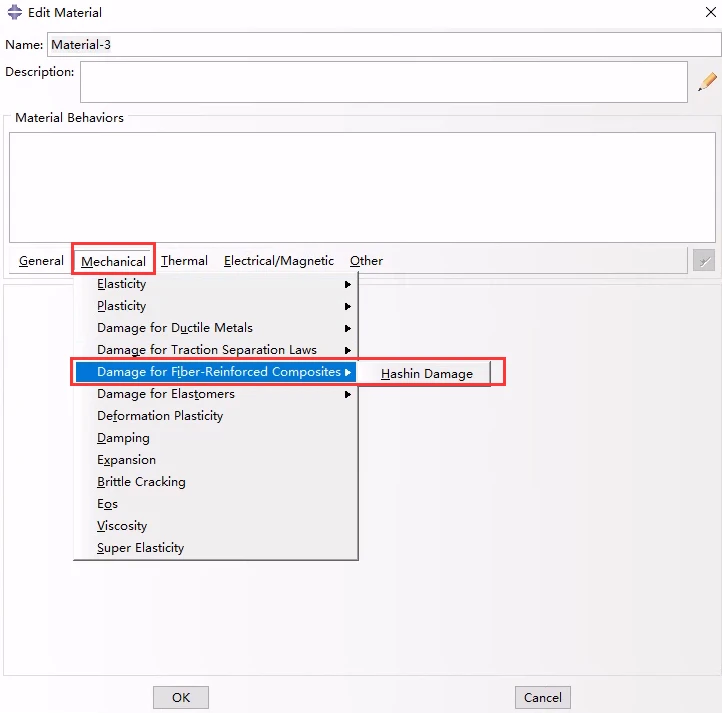722x713 pixels.
Task: Open the General menu
Action: click(41, 261)
